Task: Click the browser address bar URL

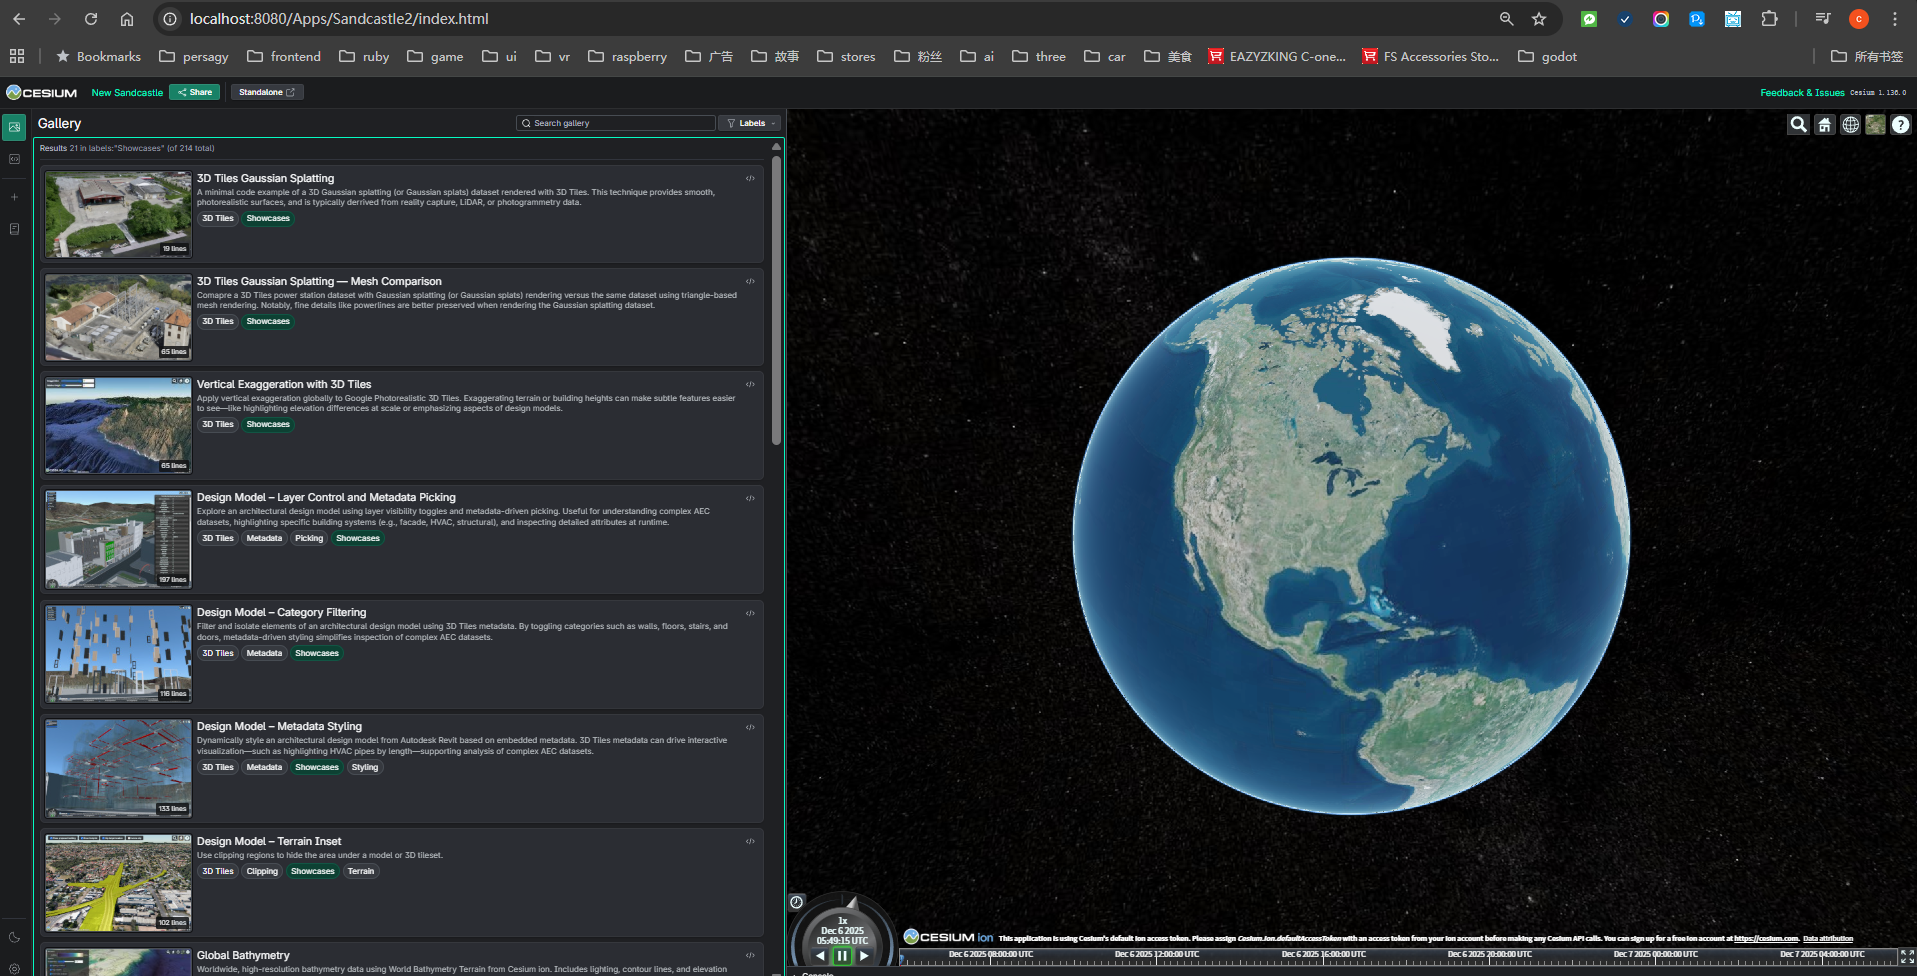Action: 339,19
